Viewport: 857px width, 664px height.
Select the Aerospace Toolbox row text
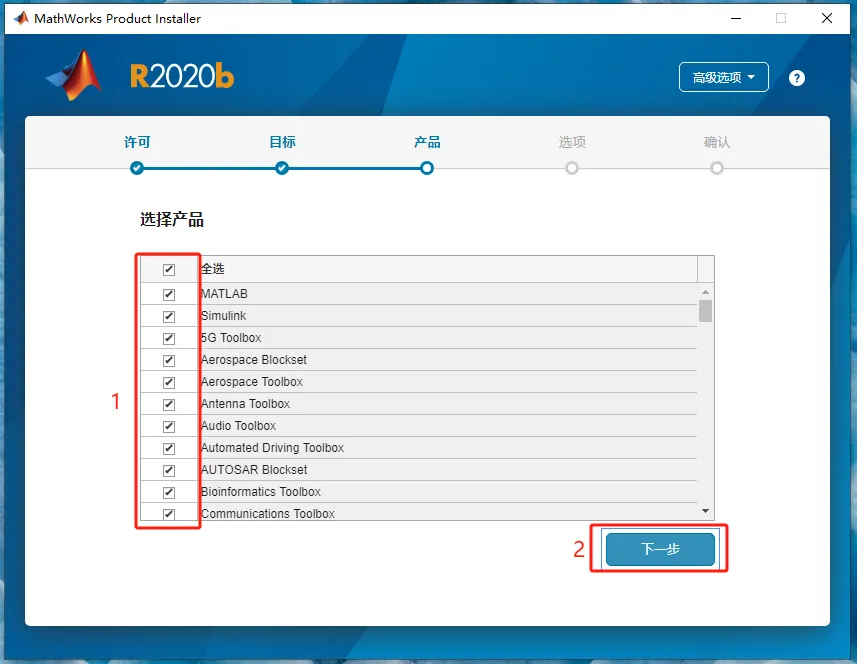click(x=251, y=381)
